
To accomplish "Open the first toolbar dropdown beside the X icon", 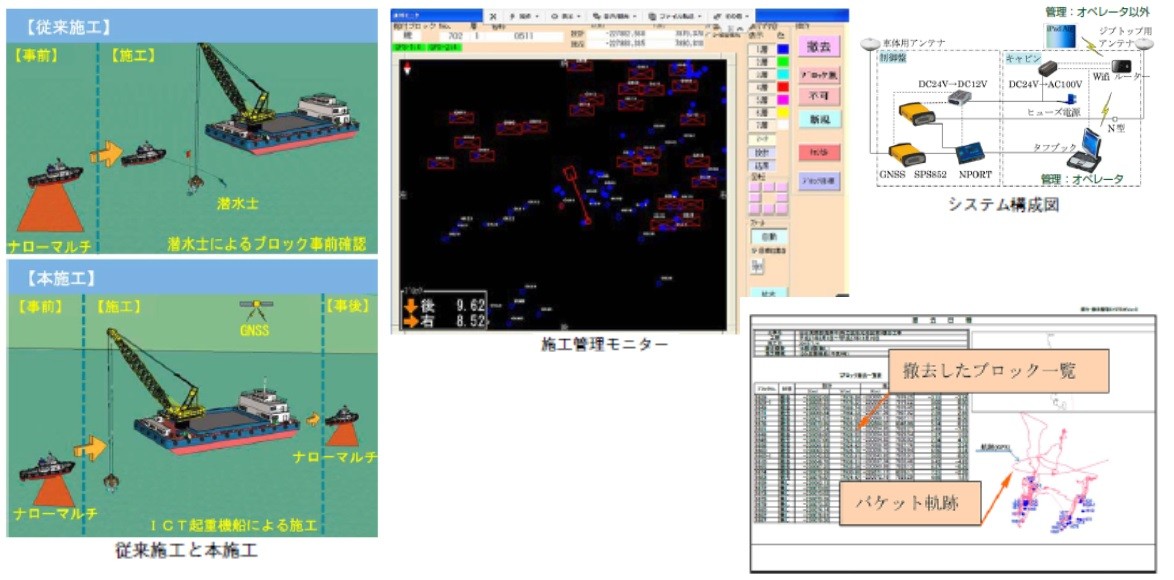I will click(523, 15).
